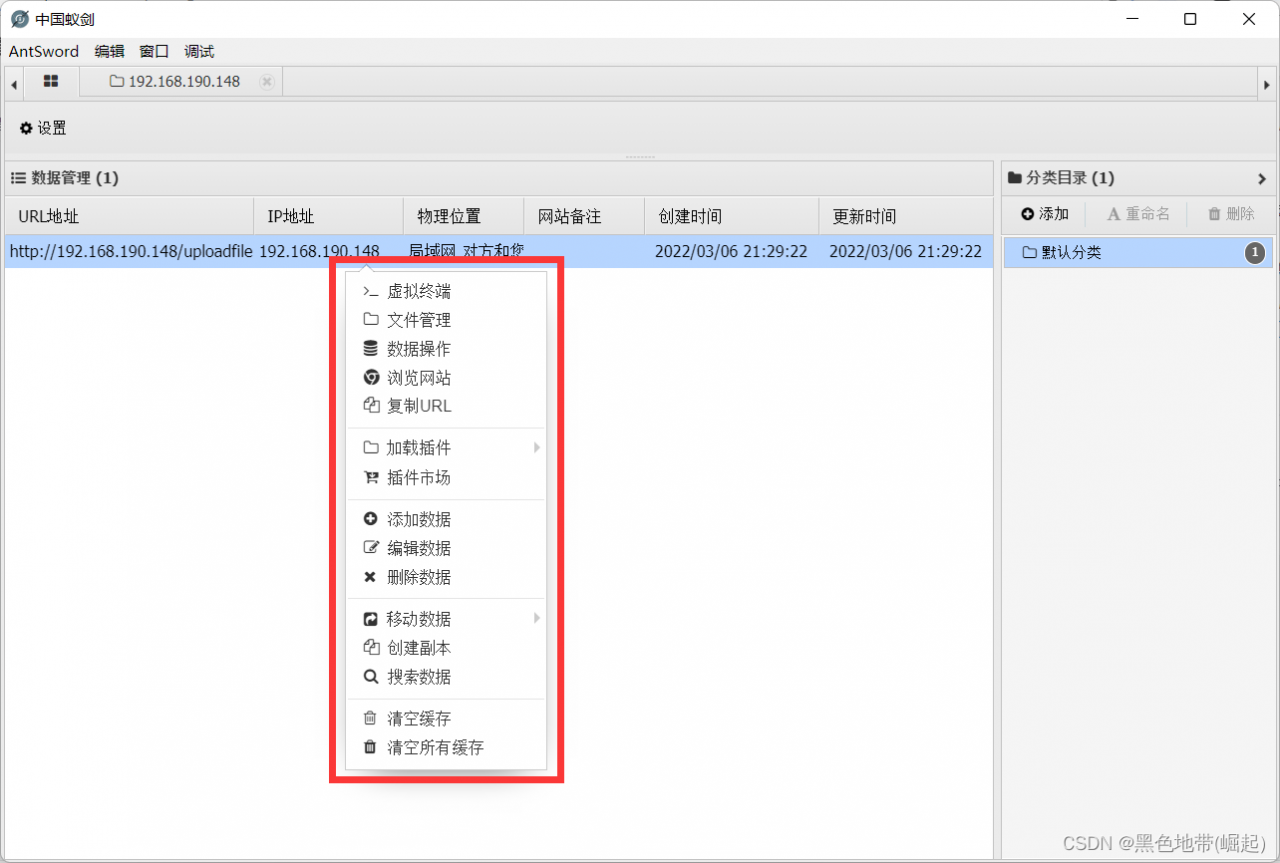Click the 中国蚁剑 app icon in title bar
Image resolution: width=1280 pixels, height=863 pixels.
[x=19, y=19]
